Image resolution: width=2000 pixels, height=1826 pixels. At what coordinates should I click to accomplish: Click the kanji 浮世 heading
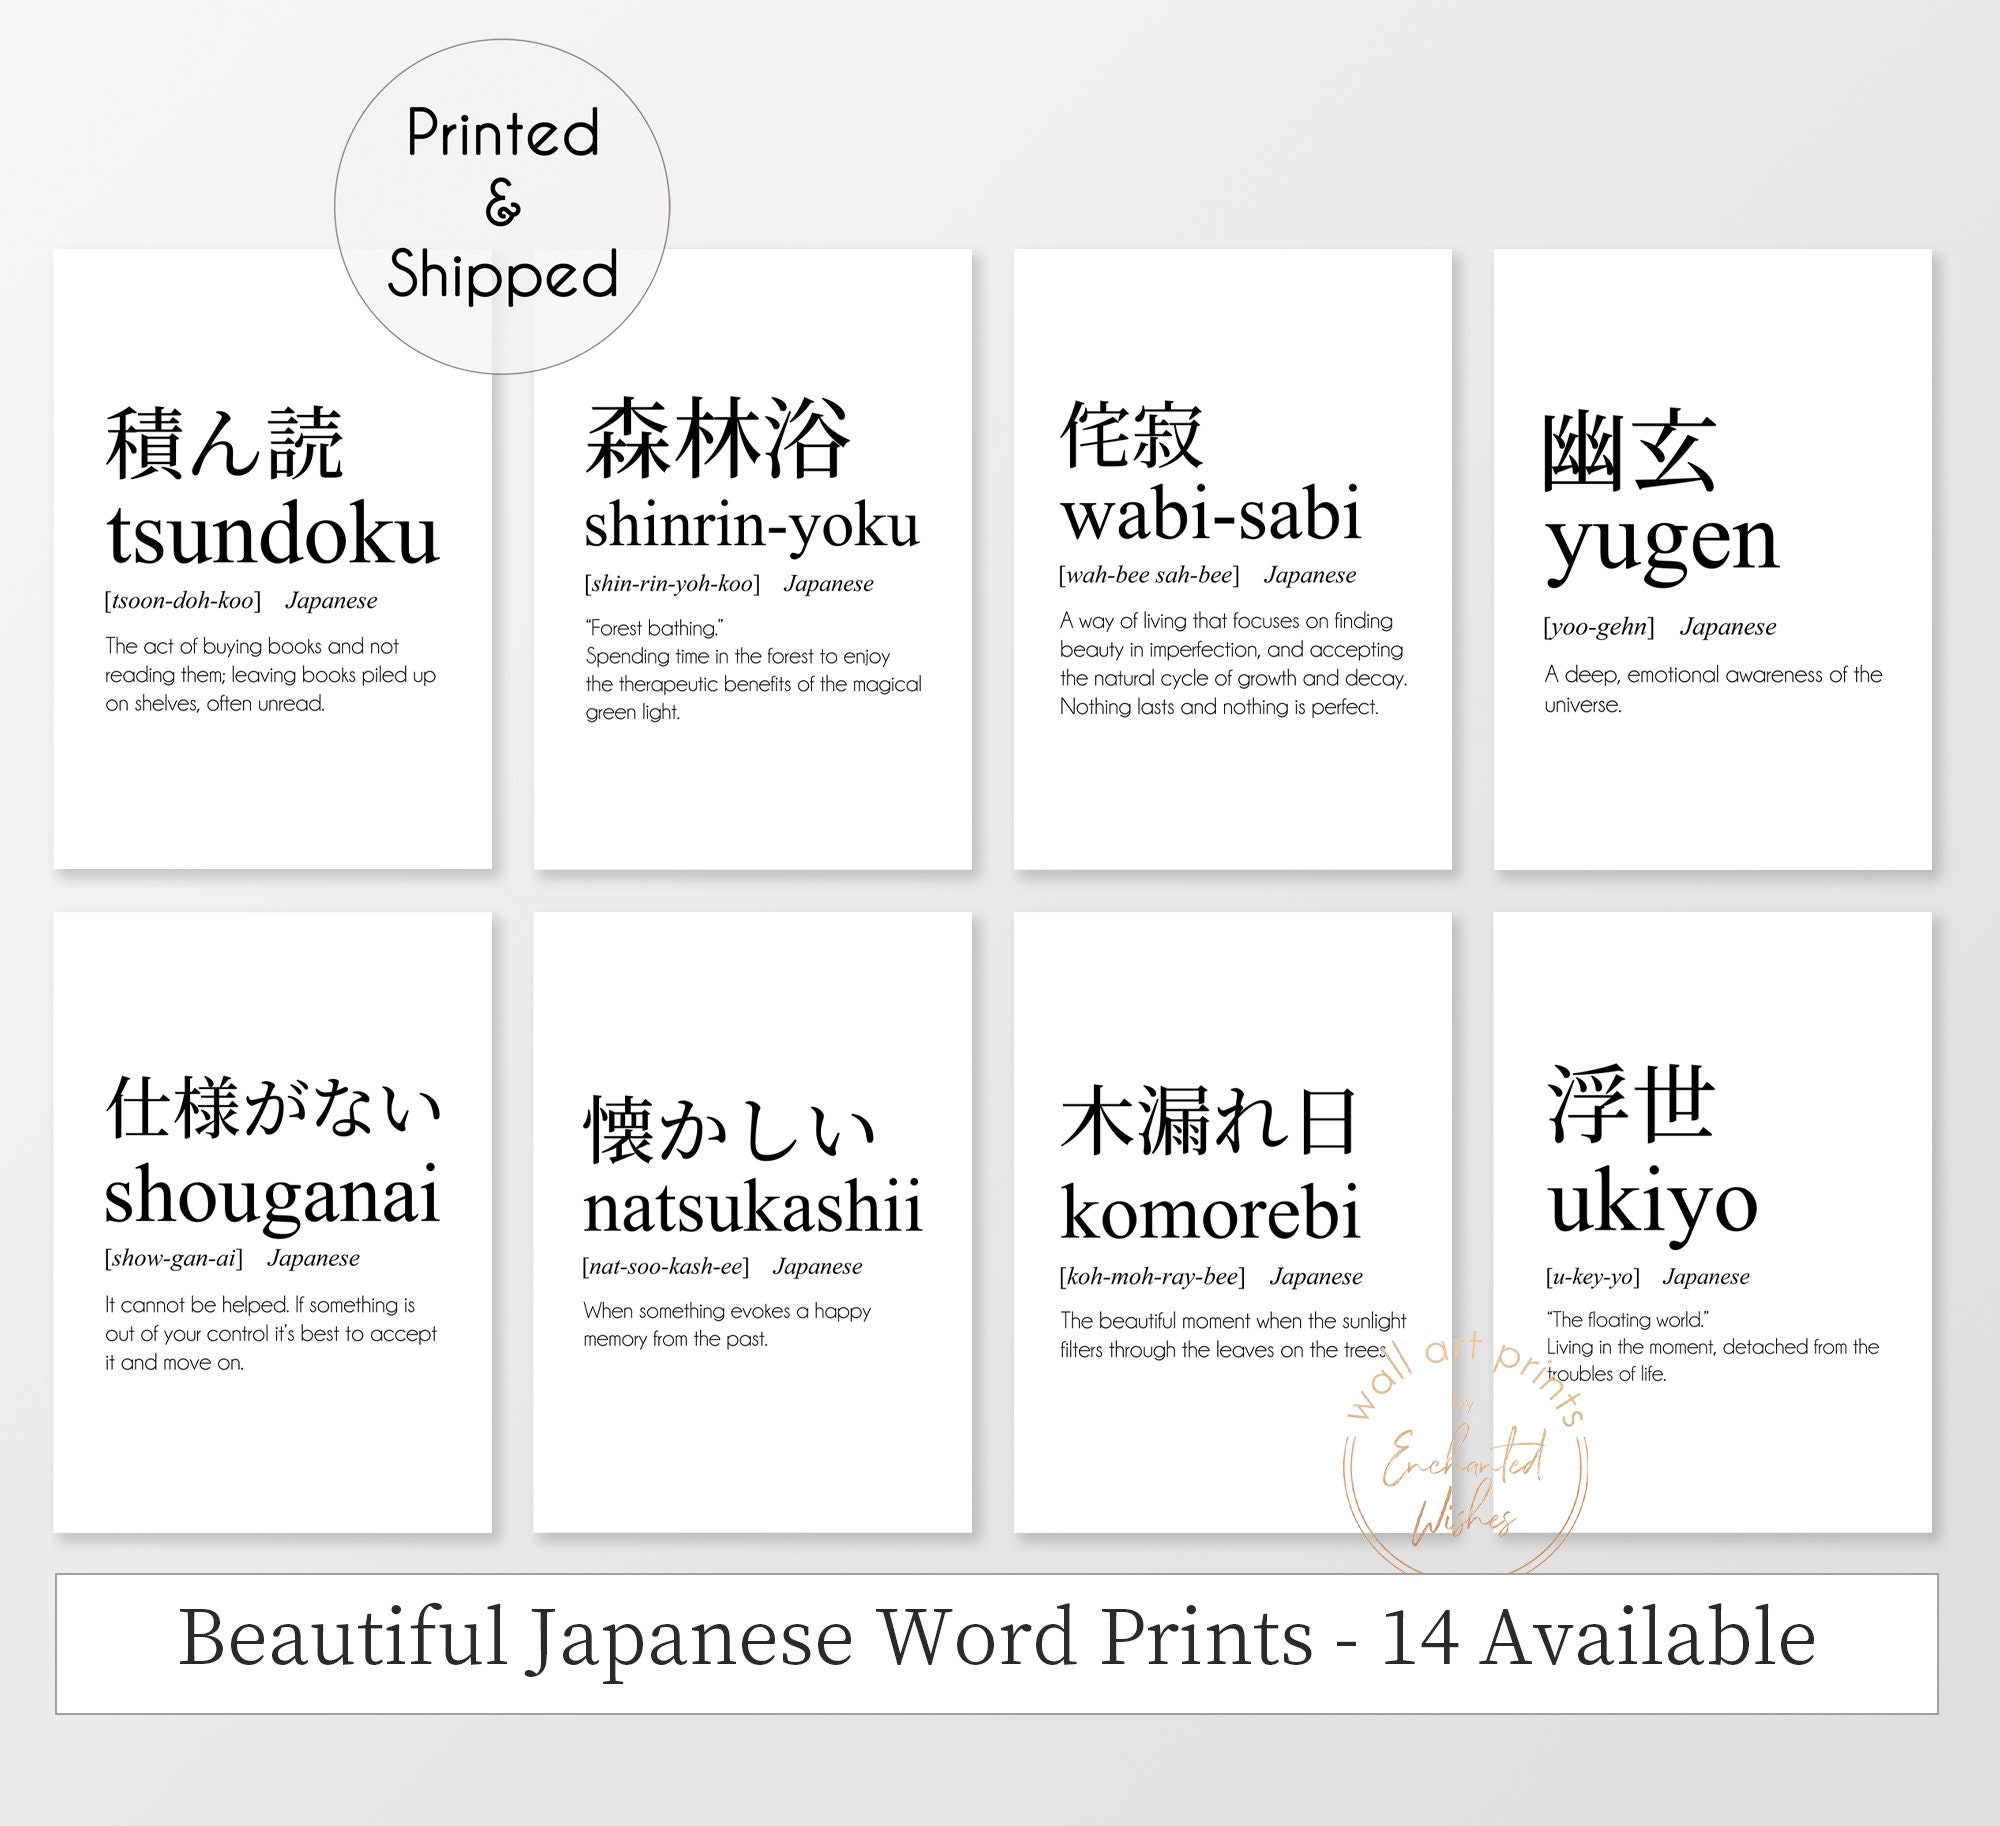(x=1632, y=1105)
